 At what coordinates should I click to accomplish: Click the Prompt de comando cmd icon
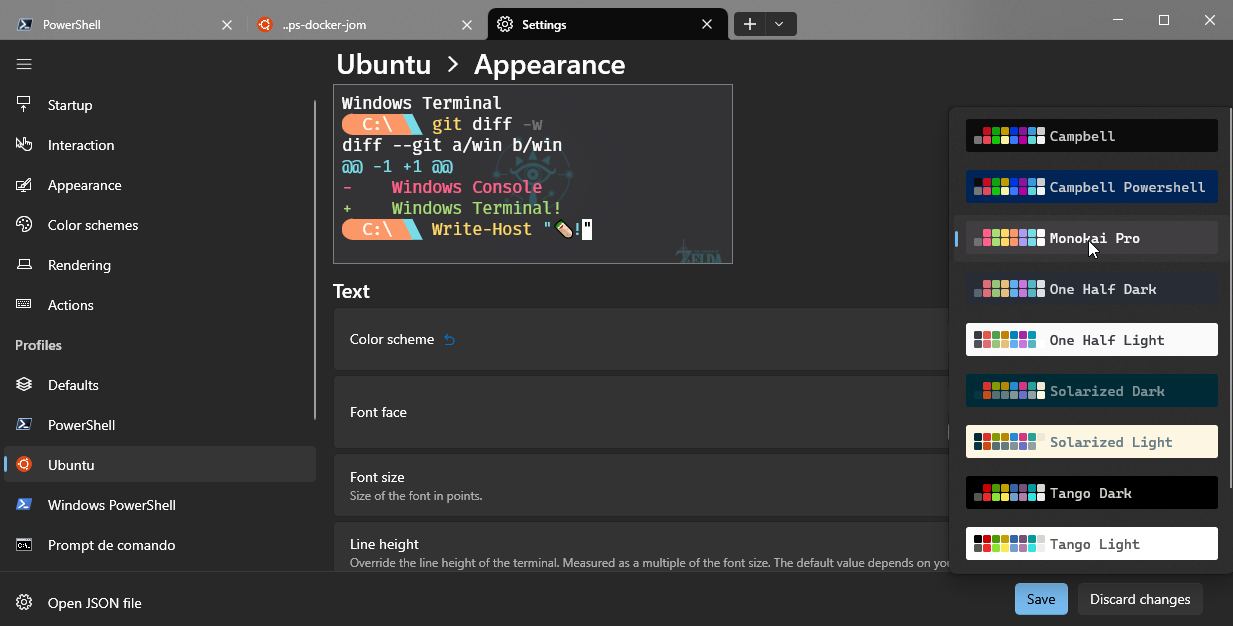pos(24,545)
